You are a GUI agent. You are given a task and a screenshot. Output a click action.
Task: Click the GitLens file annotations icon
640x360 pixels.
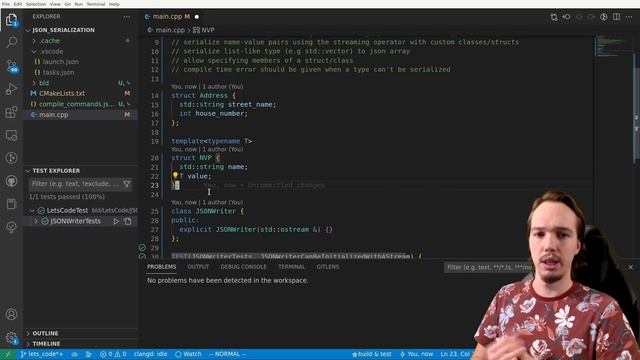coord(604,17)
